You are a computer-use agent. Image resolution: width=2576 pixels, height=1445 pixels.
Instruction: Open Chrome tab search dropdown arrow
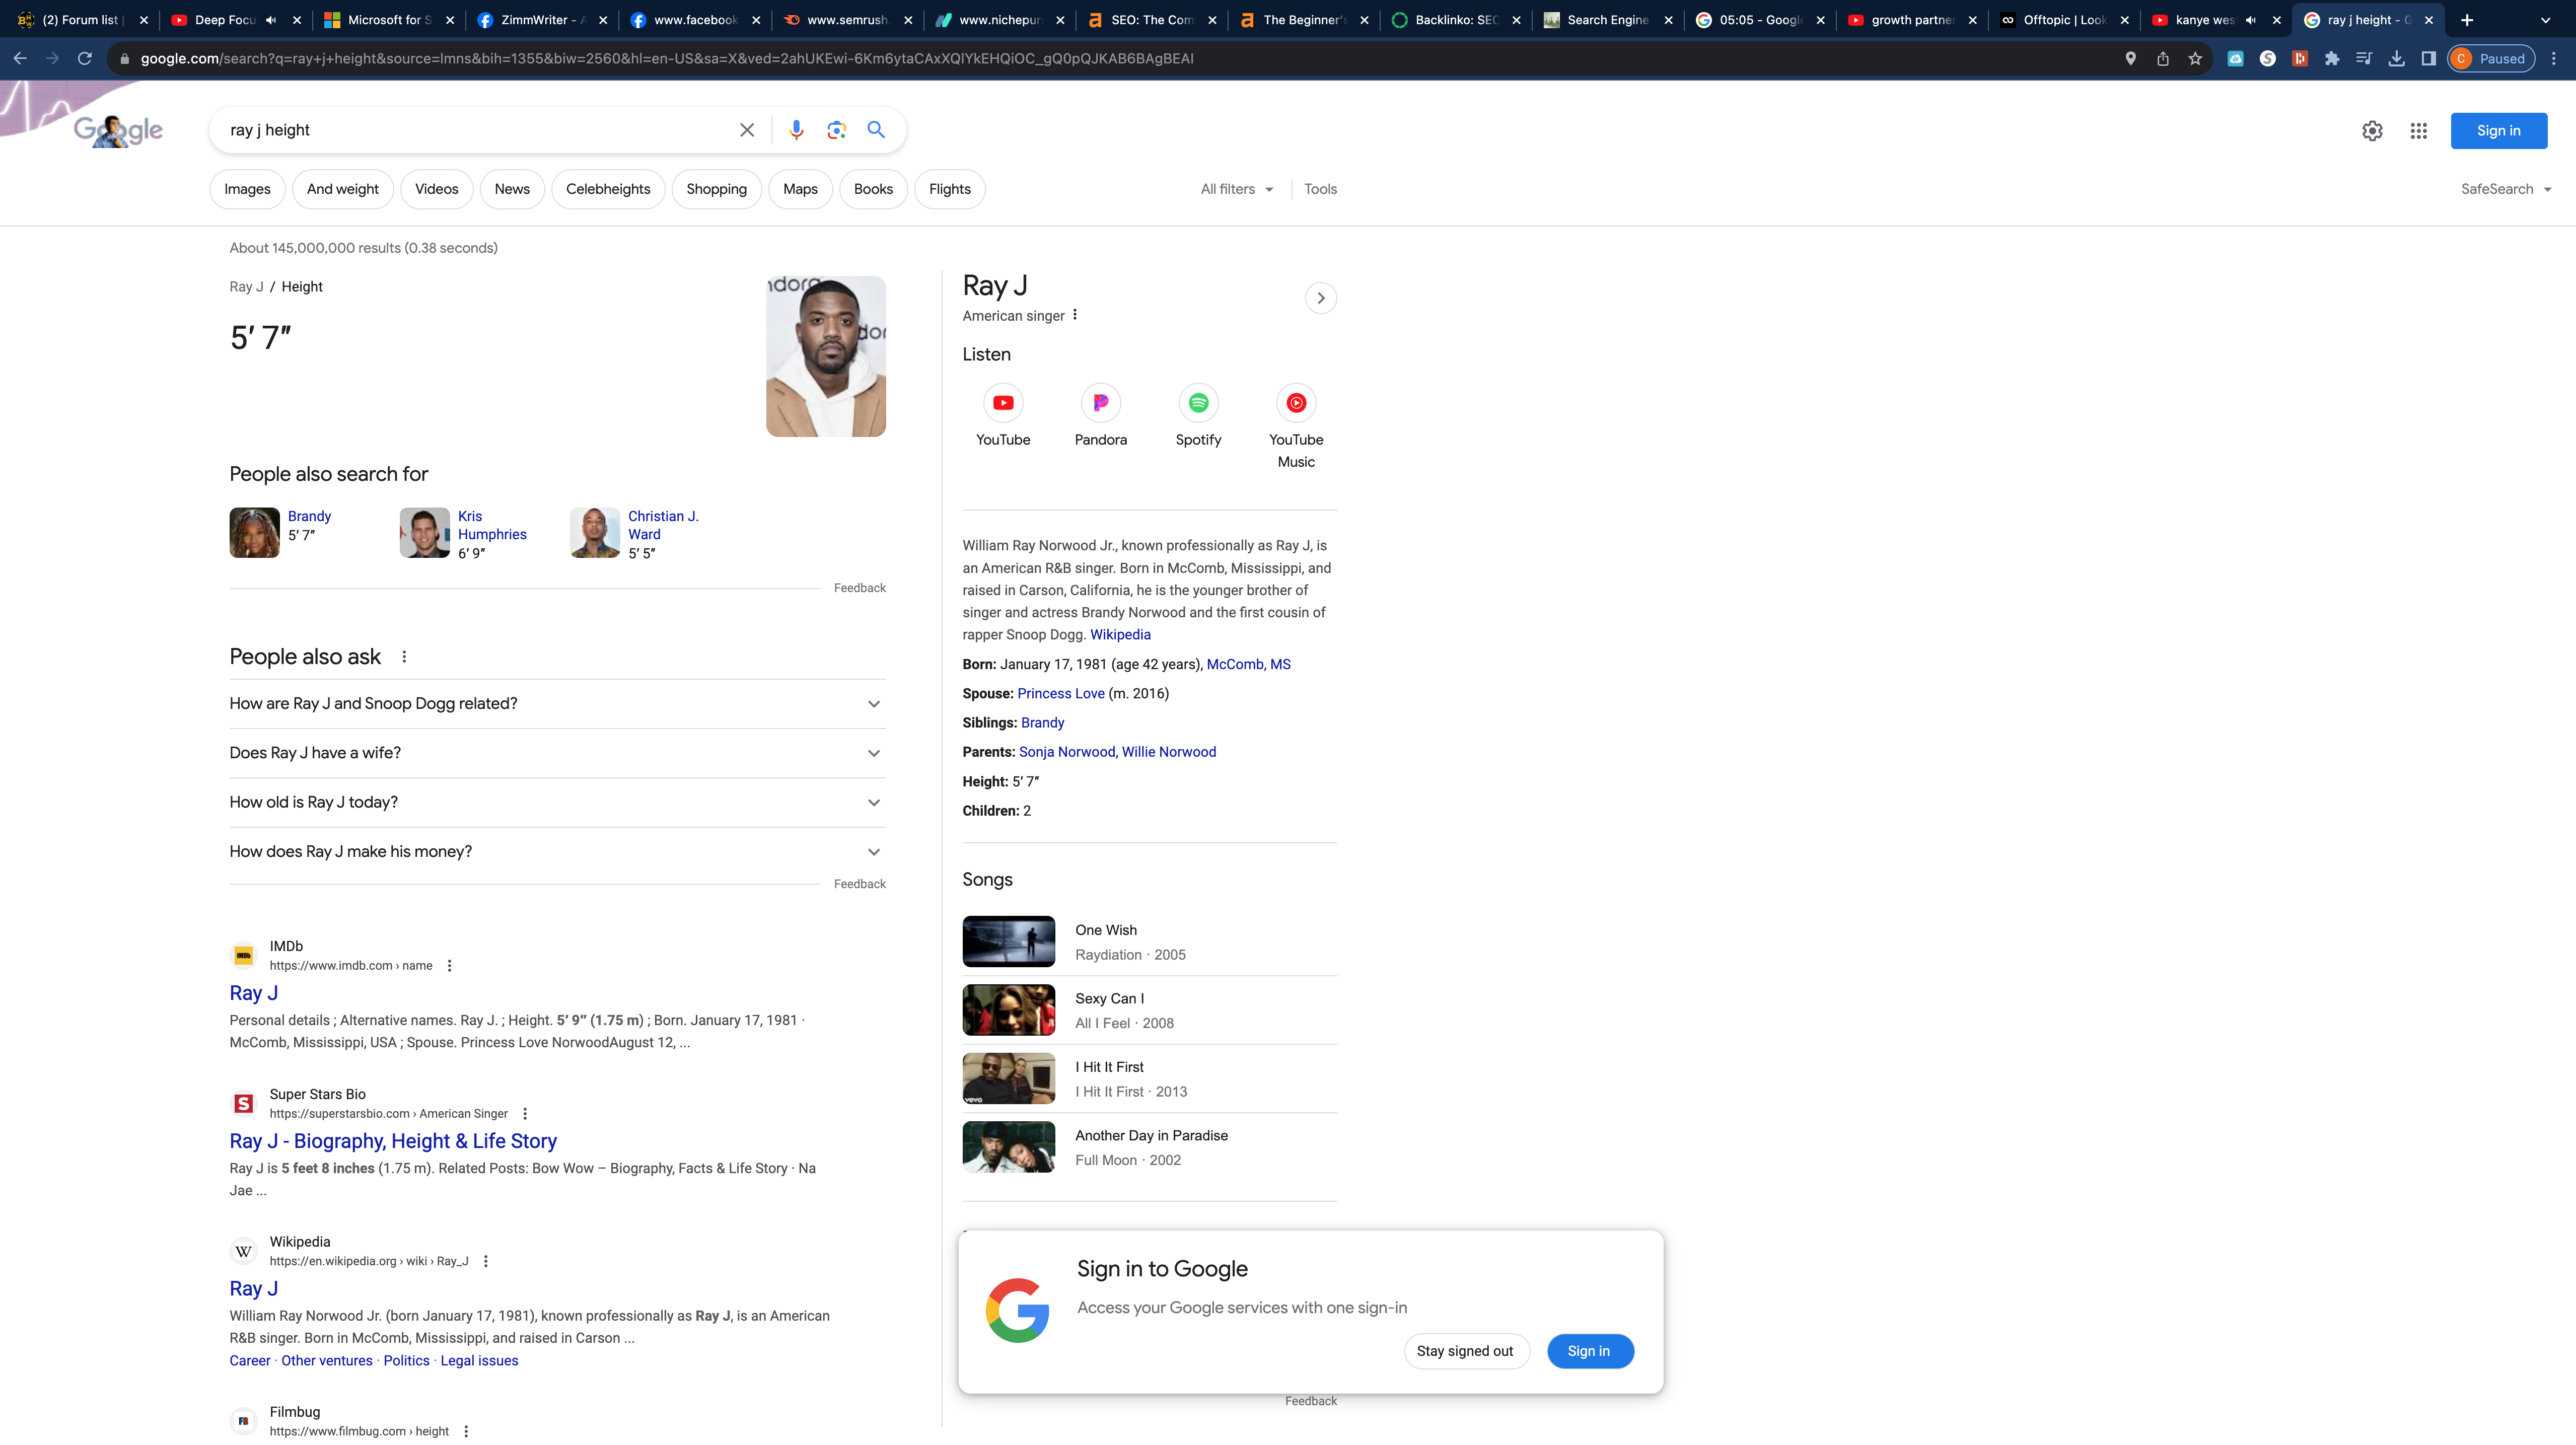click(x=2545, y=20)
